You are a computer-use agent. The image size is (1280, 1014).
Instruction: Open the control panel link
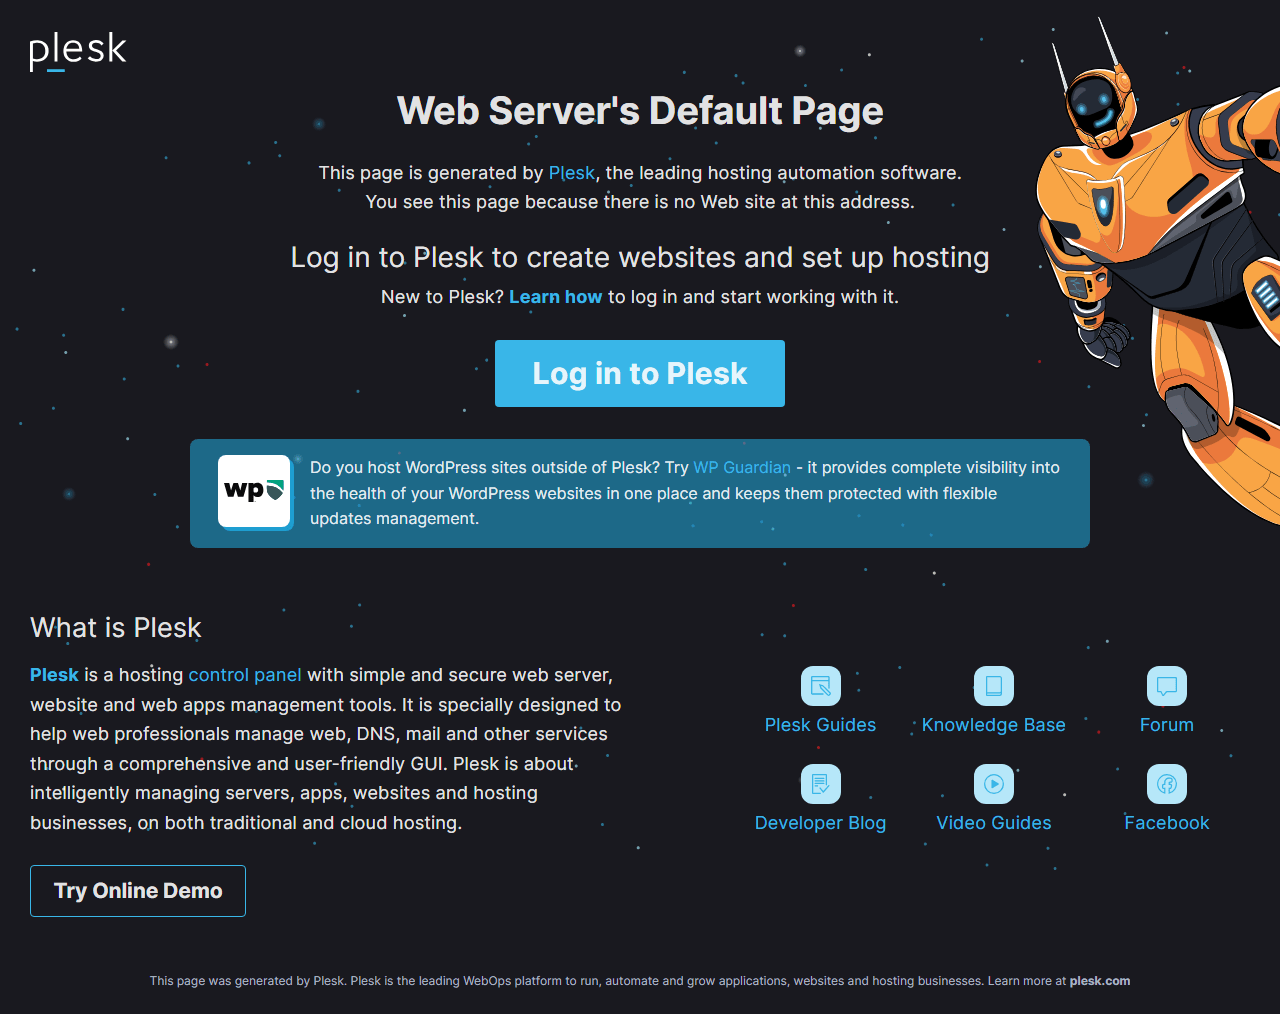(x=245, y=675)
